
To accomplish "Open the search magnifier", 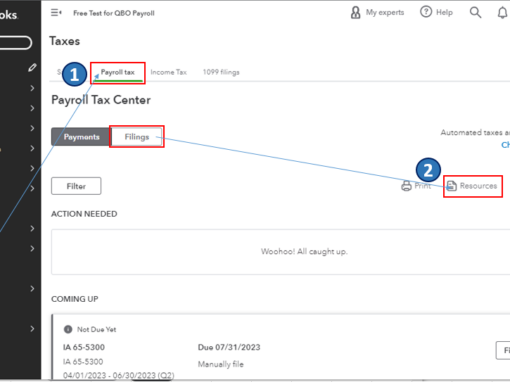I will click(x=475, y=13).
